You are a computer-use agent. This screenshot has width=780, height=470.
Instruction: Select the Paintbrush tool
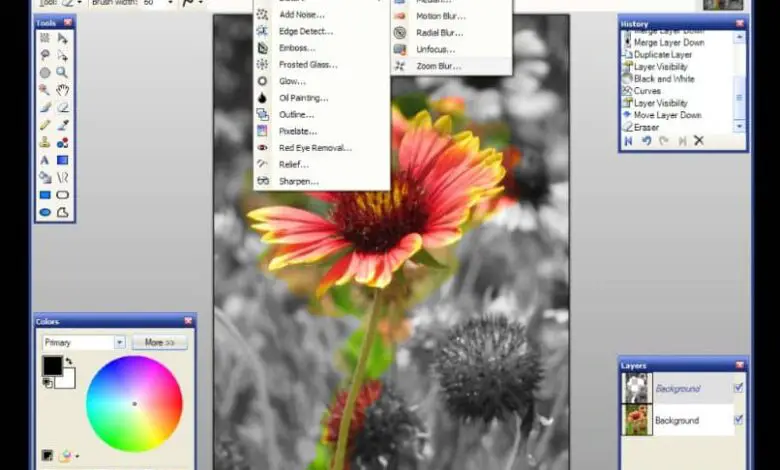[45, 107]
